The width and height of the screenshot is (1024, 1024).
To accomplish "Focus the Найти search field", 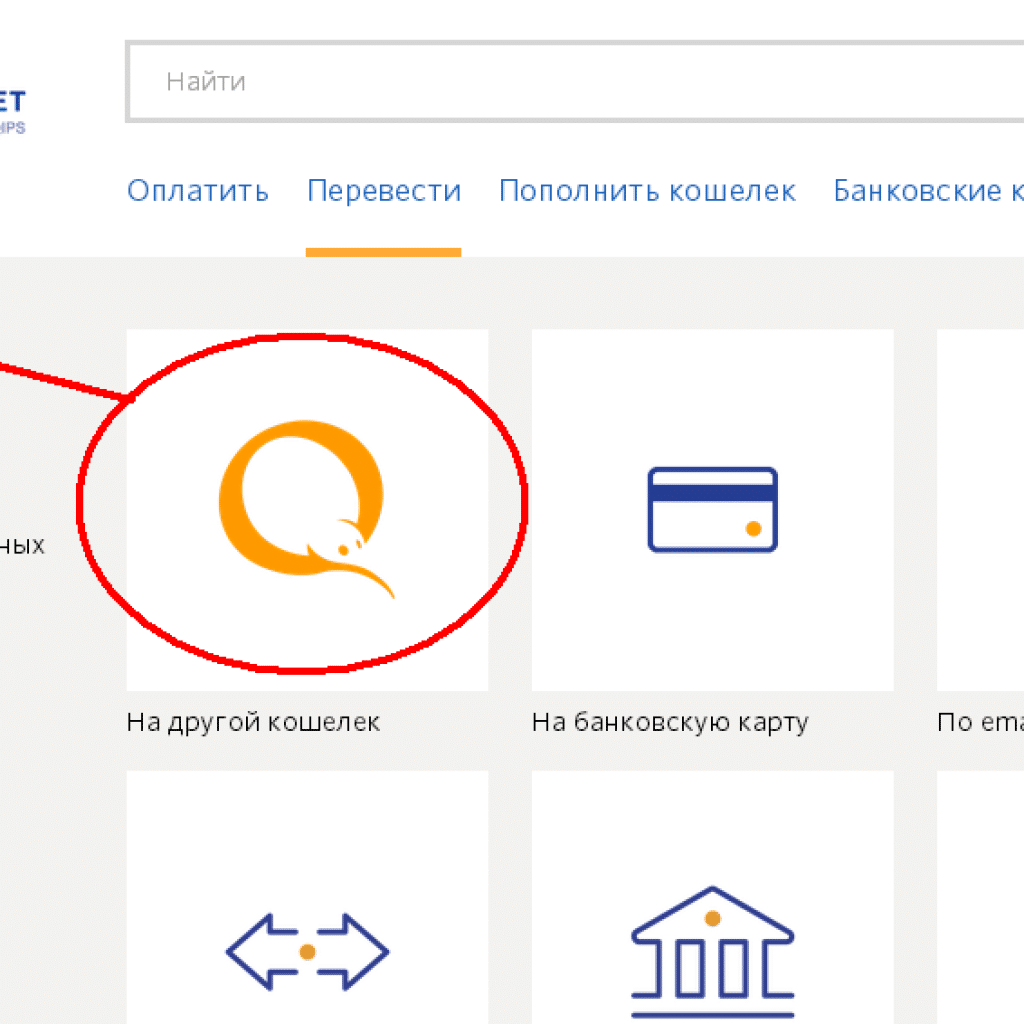I will click(x=575, y=82).
